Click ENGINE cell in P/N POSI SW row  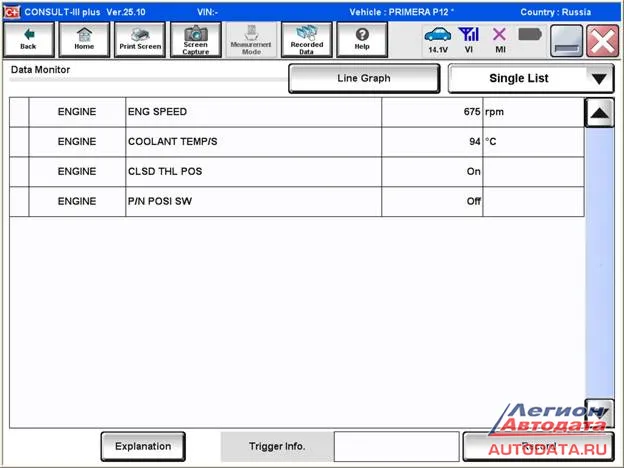click(77, 202)
